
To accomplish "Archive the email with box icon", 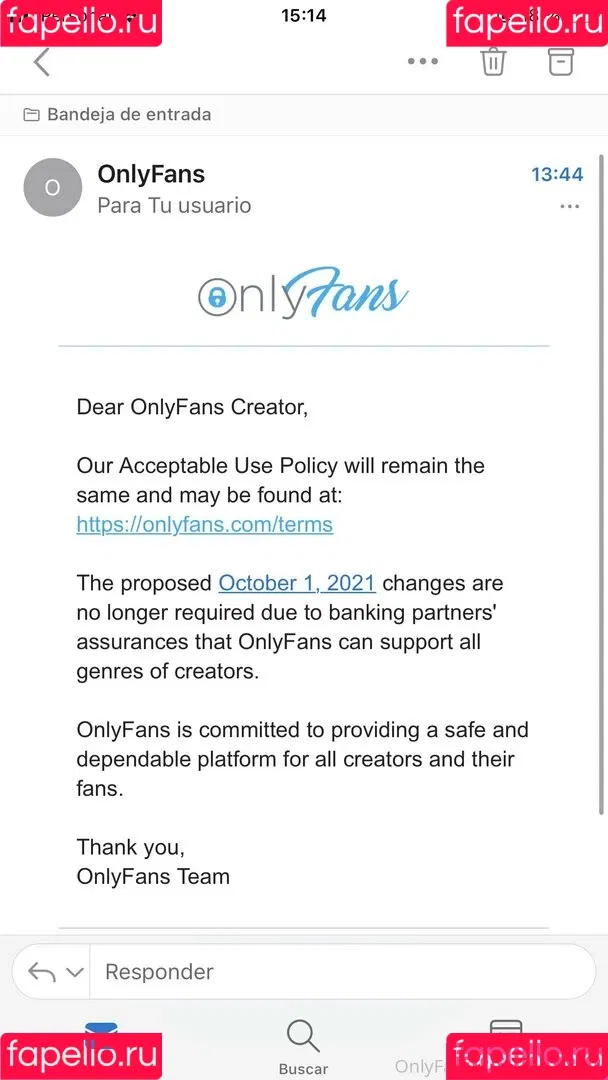I will tap(560, 61).
